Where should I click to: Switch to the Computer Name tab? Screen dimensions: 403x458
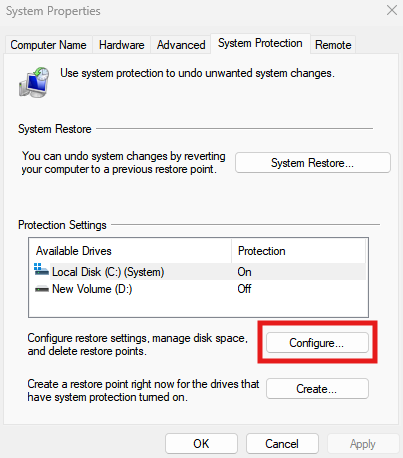tap(48, 45)
